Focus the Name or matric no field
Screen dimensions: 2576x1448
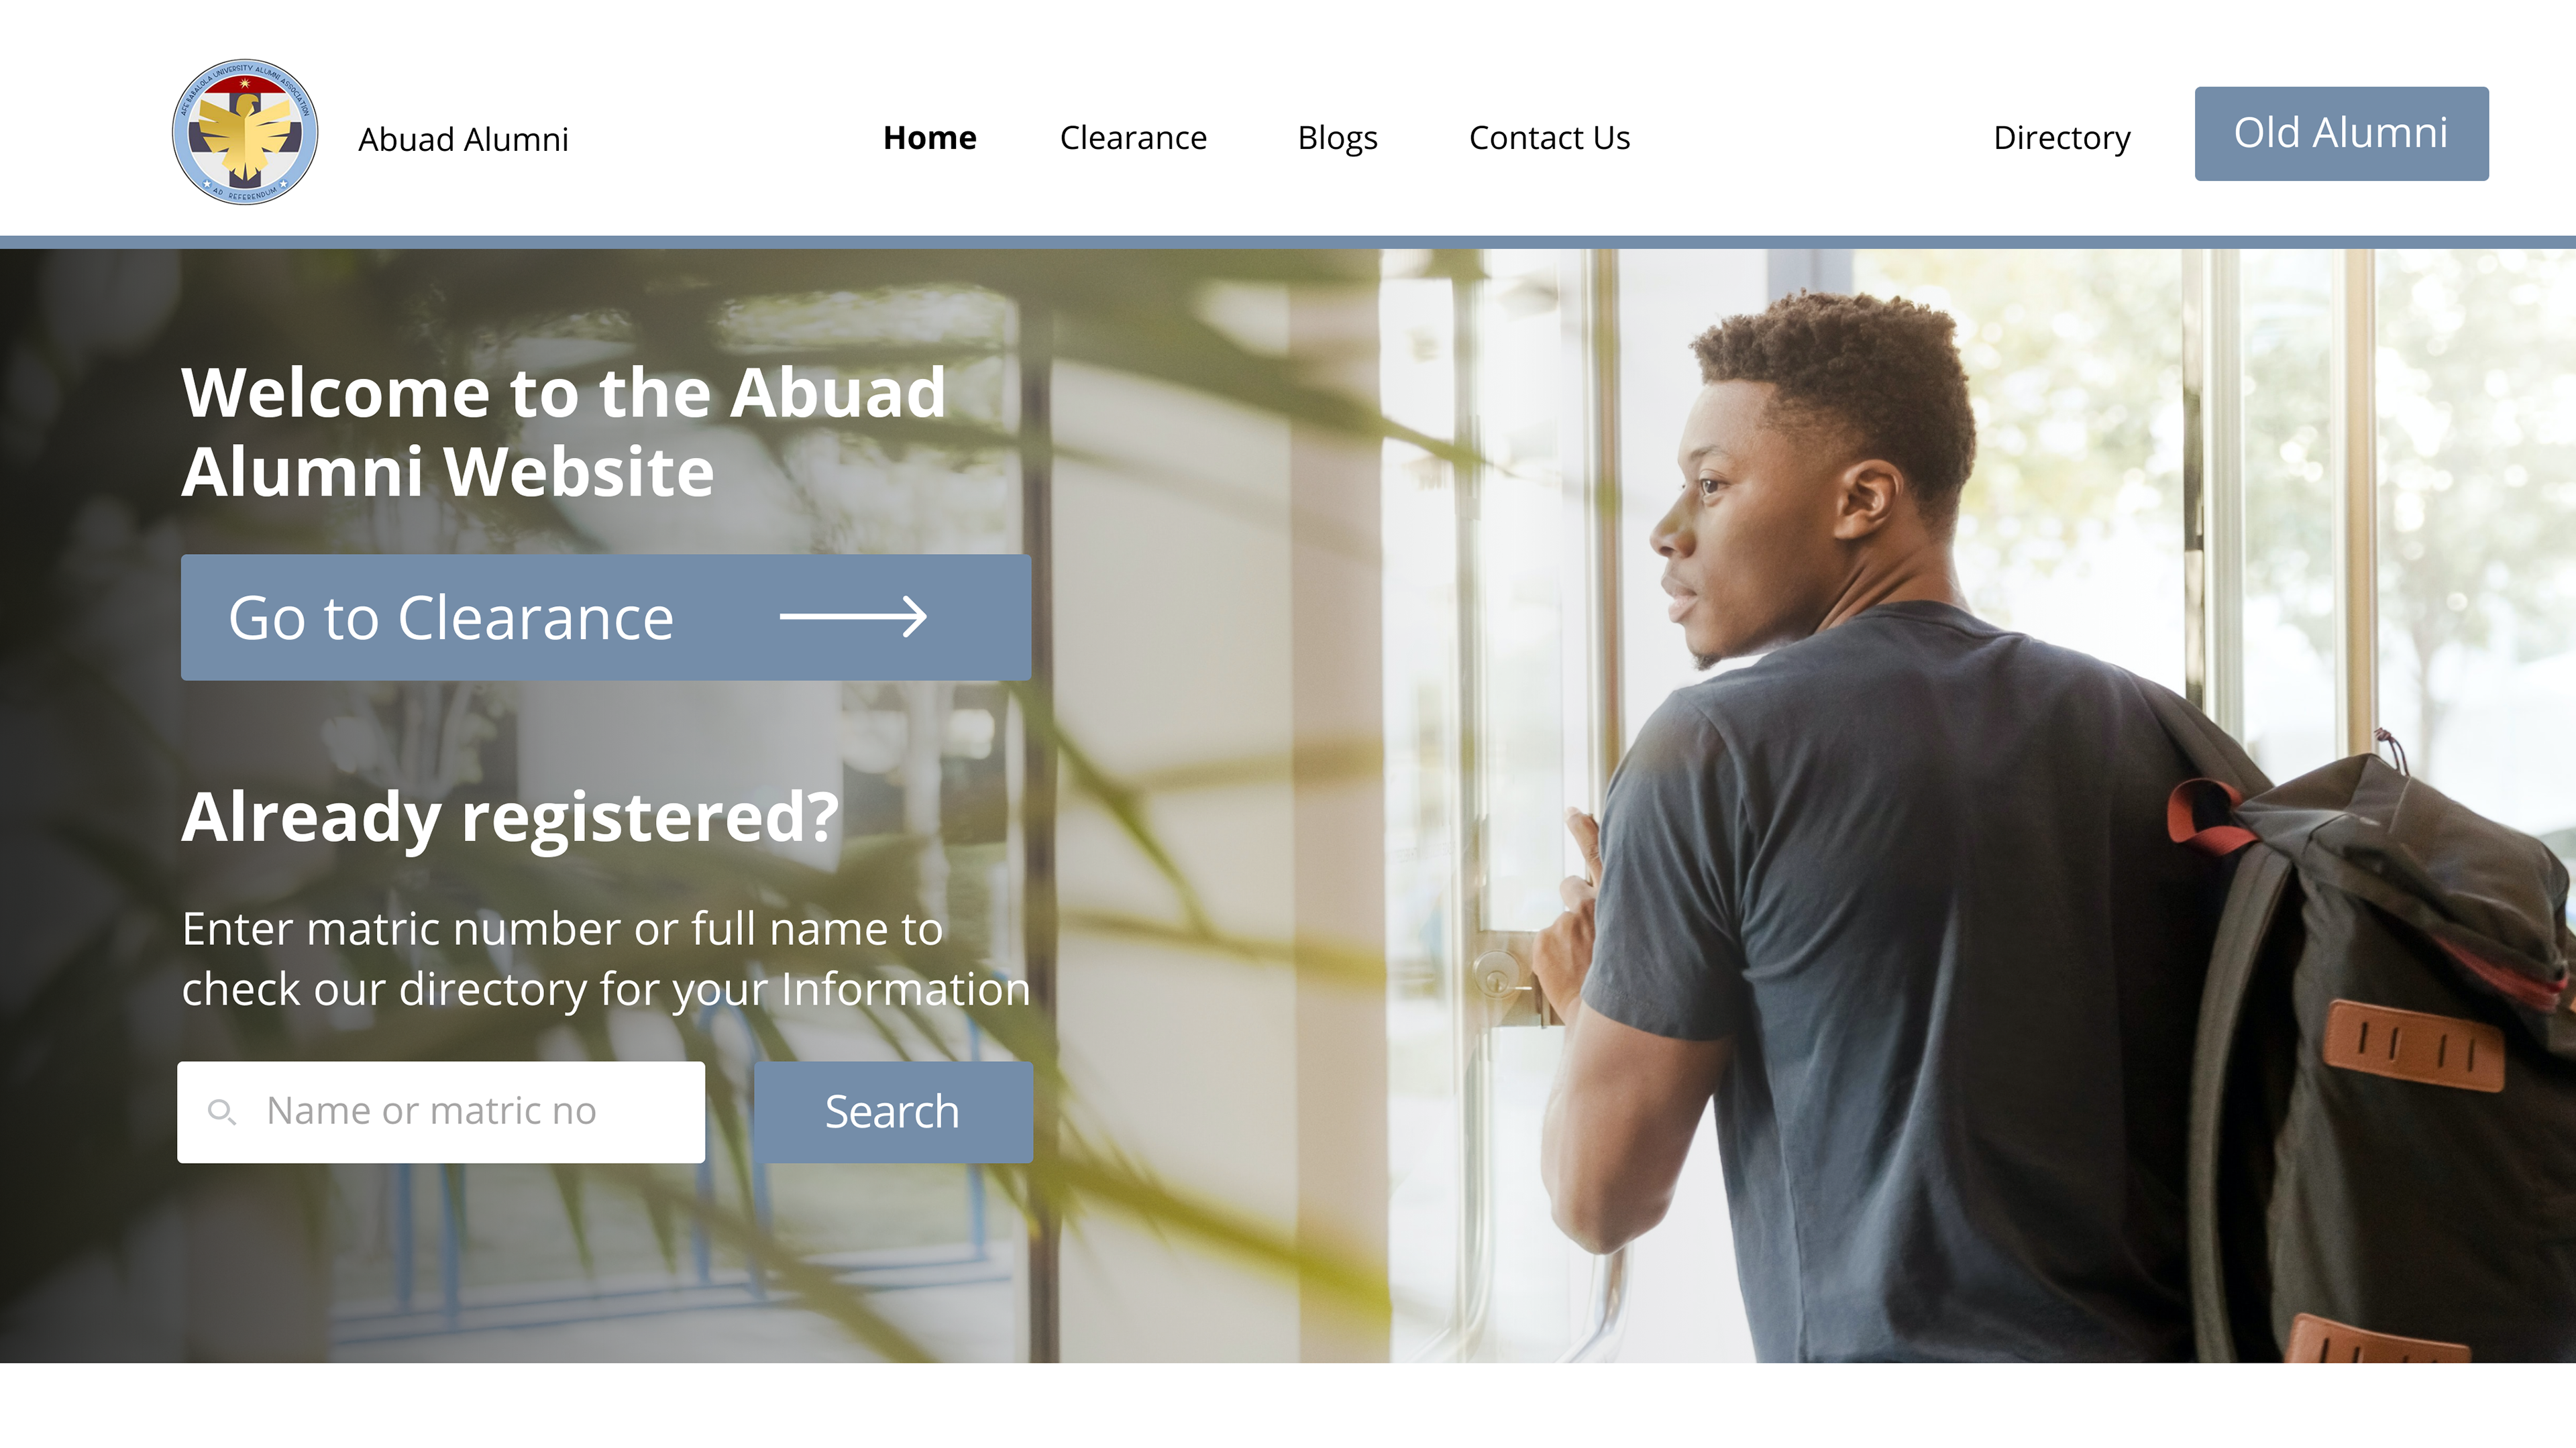coord(441,1112)
